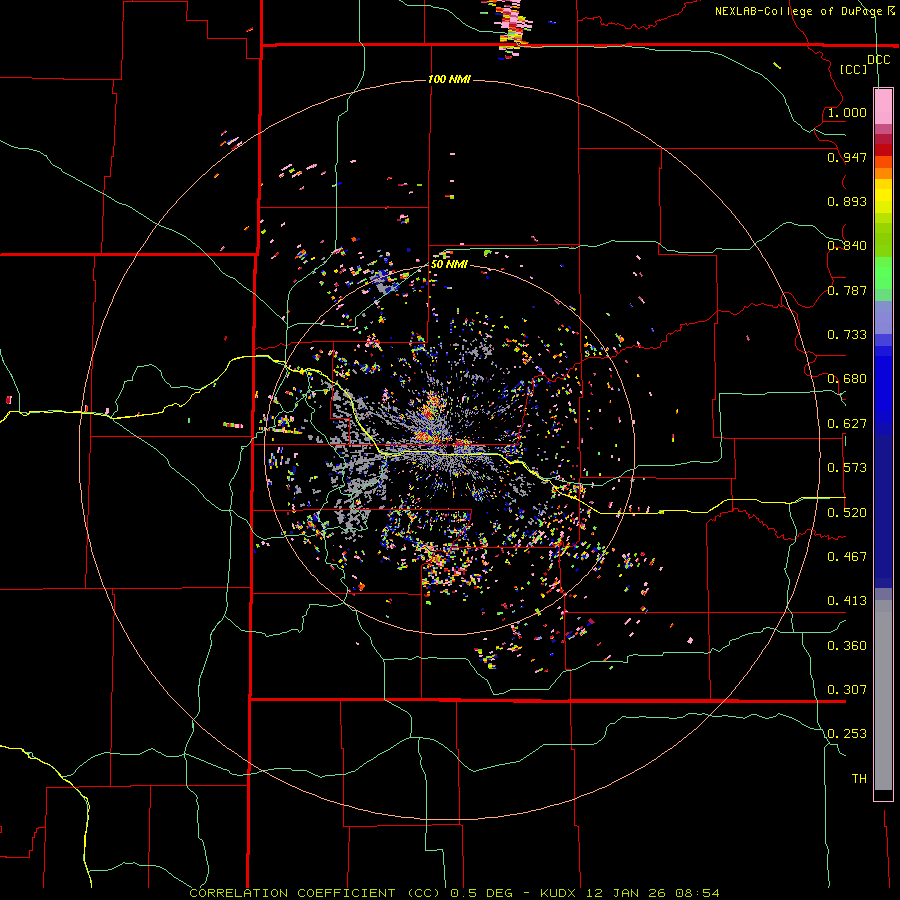This screenshot has height=900, width=900.
Task: Click the KUDX 12 JAN 26 08:54 timestamp
Action: (x=630, y=893)
